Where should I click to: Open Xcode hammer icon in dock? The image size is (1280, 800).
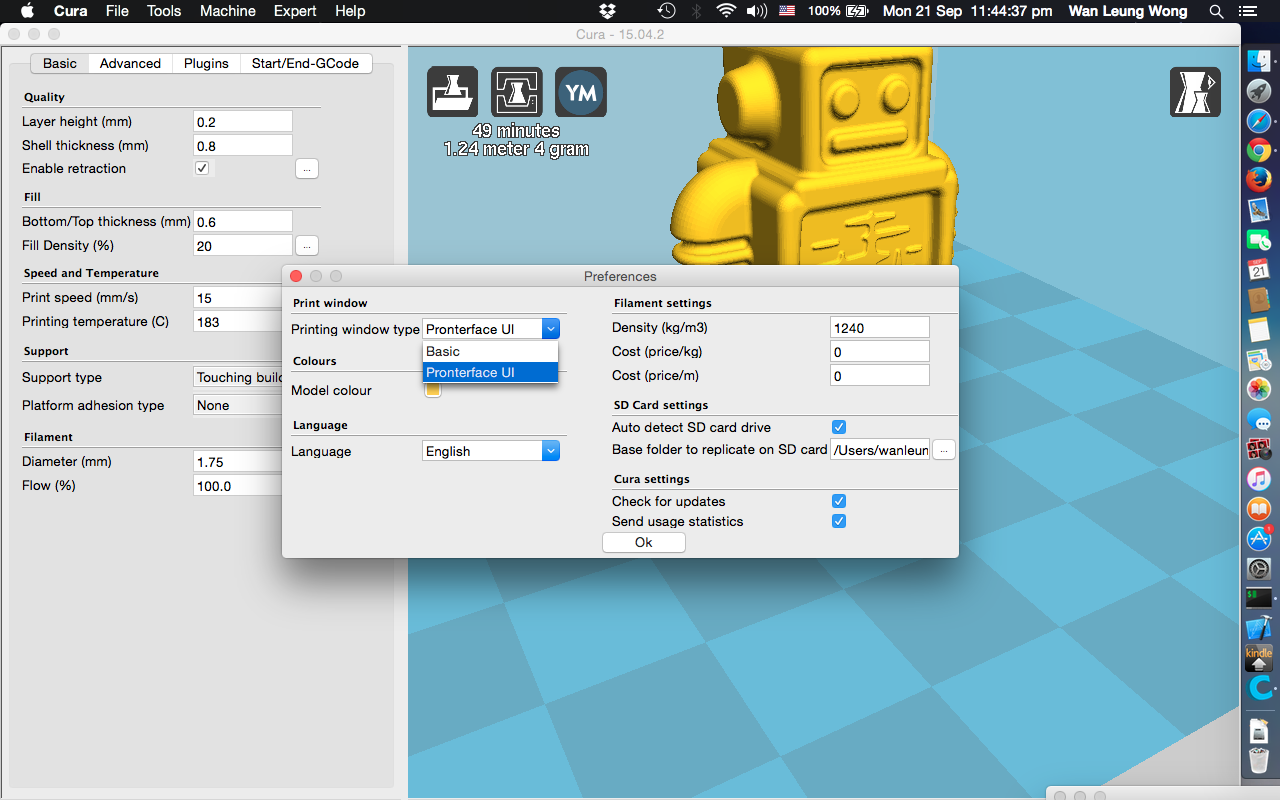click(1259, 628)
